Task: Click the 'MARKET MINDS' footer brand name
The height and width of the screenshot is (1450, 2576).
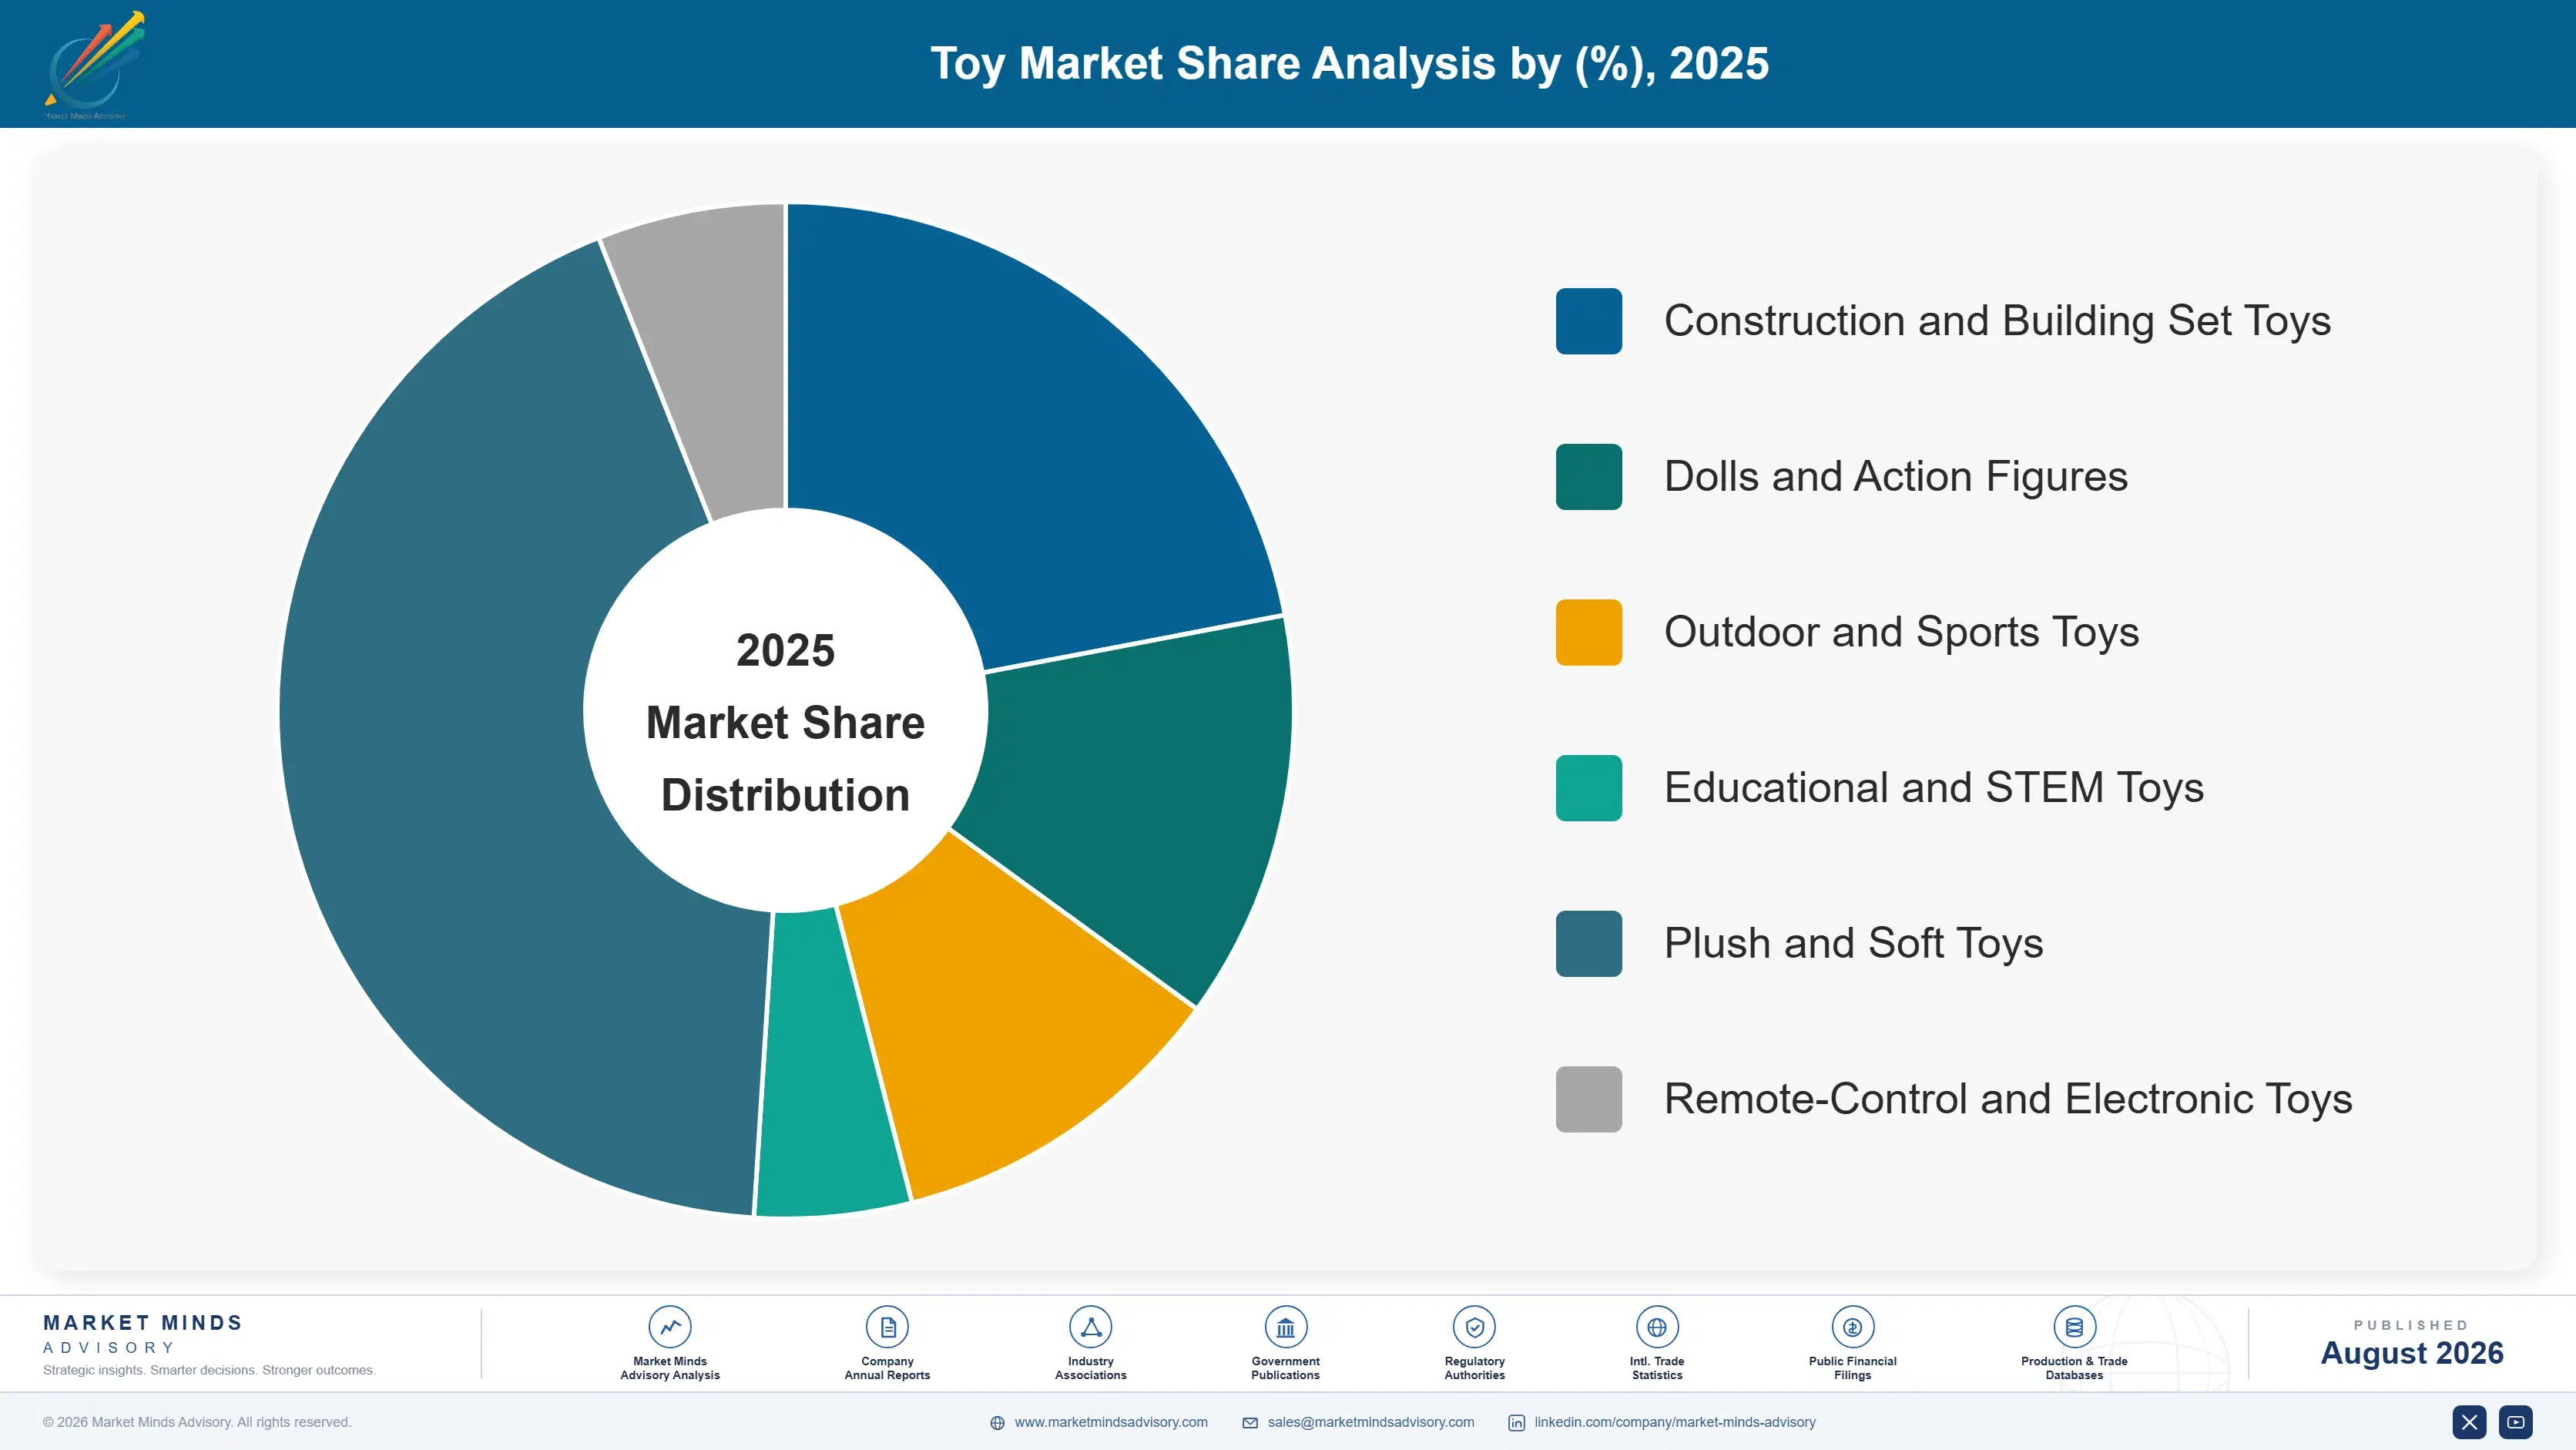Action: point(143,1323)
